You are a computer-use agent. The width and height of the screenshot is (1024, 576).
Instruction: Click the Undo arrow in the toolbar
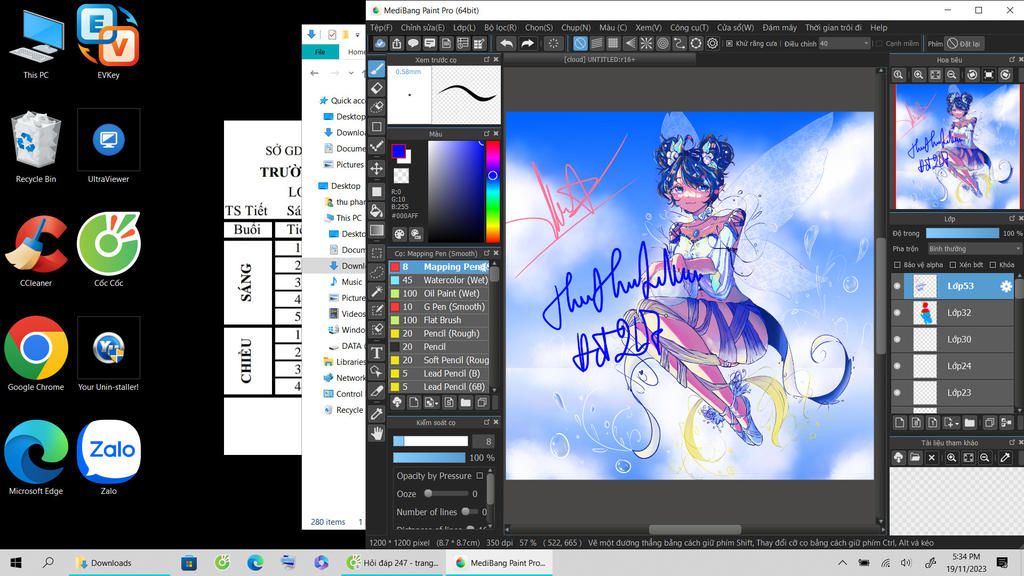tap(506, 44)
